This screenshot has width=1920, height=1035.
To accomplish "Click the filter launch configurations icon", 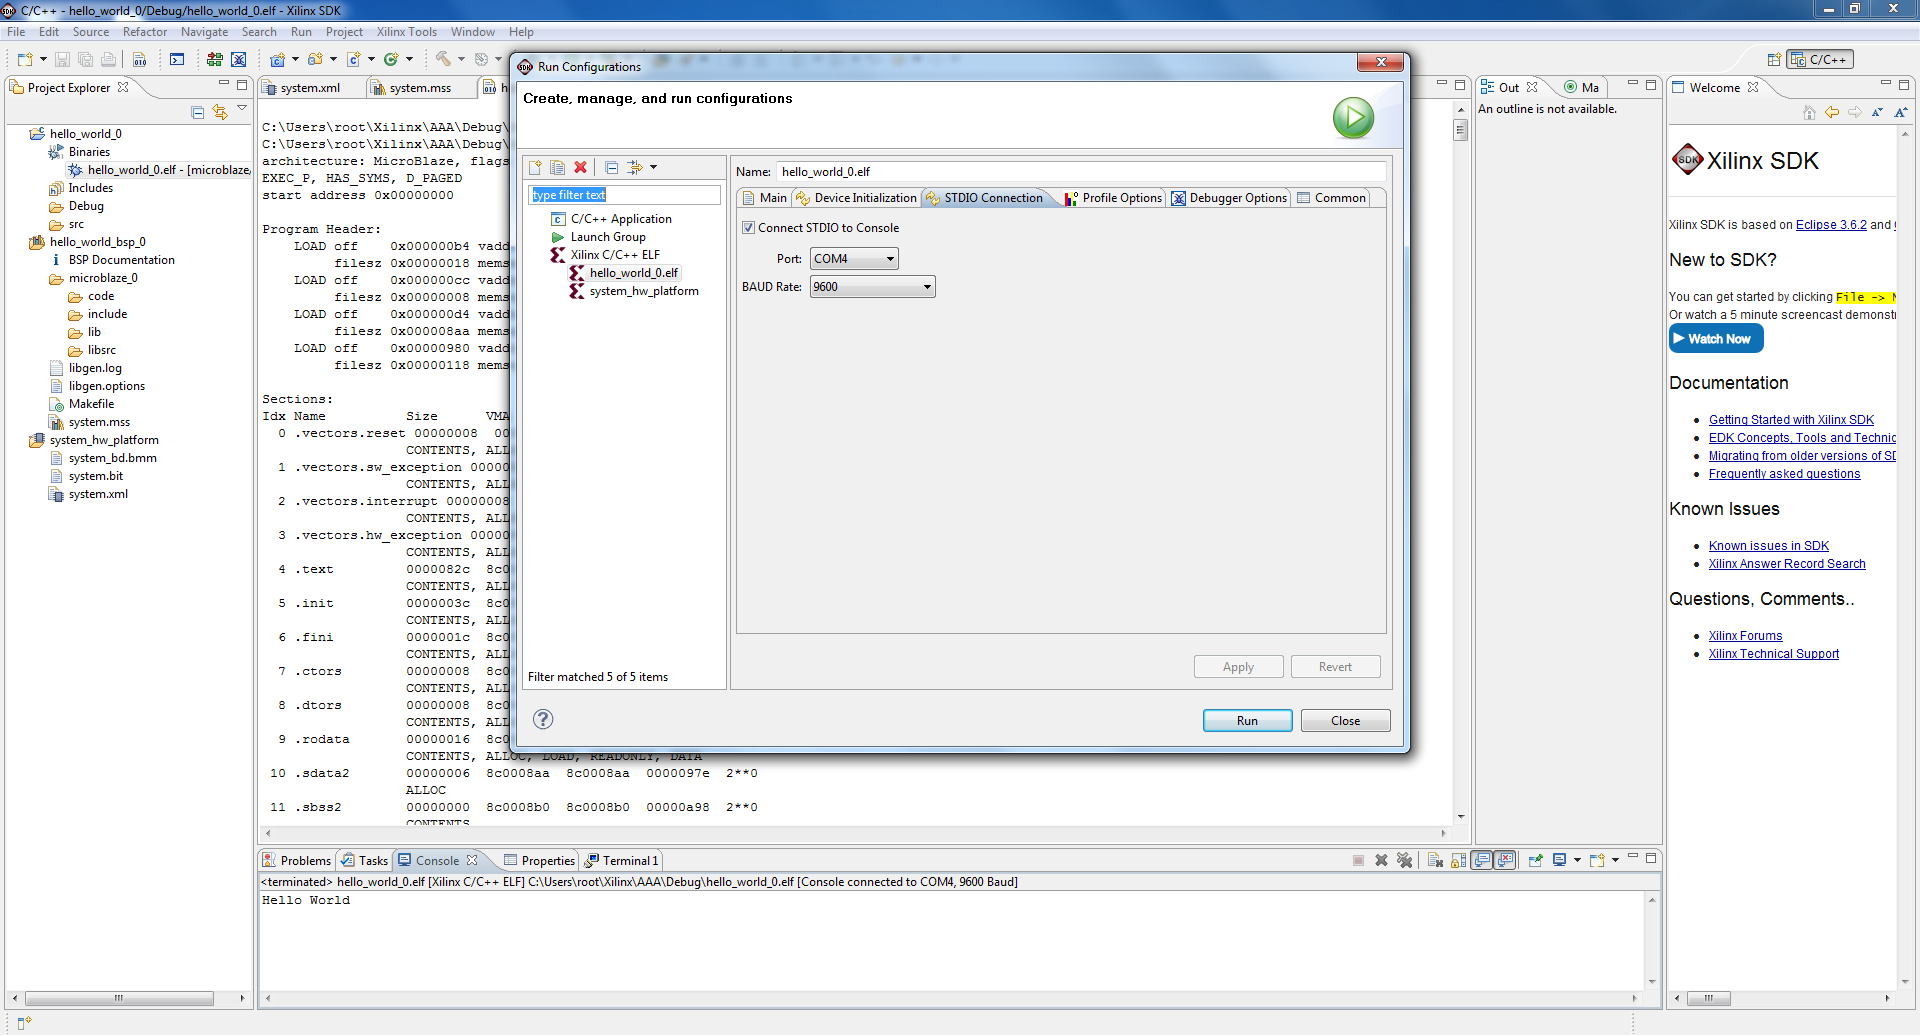I will point(635,167).
